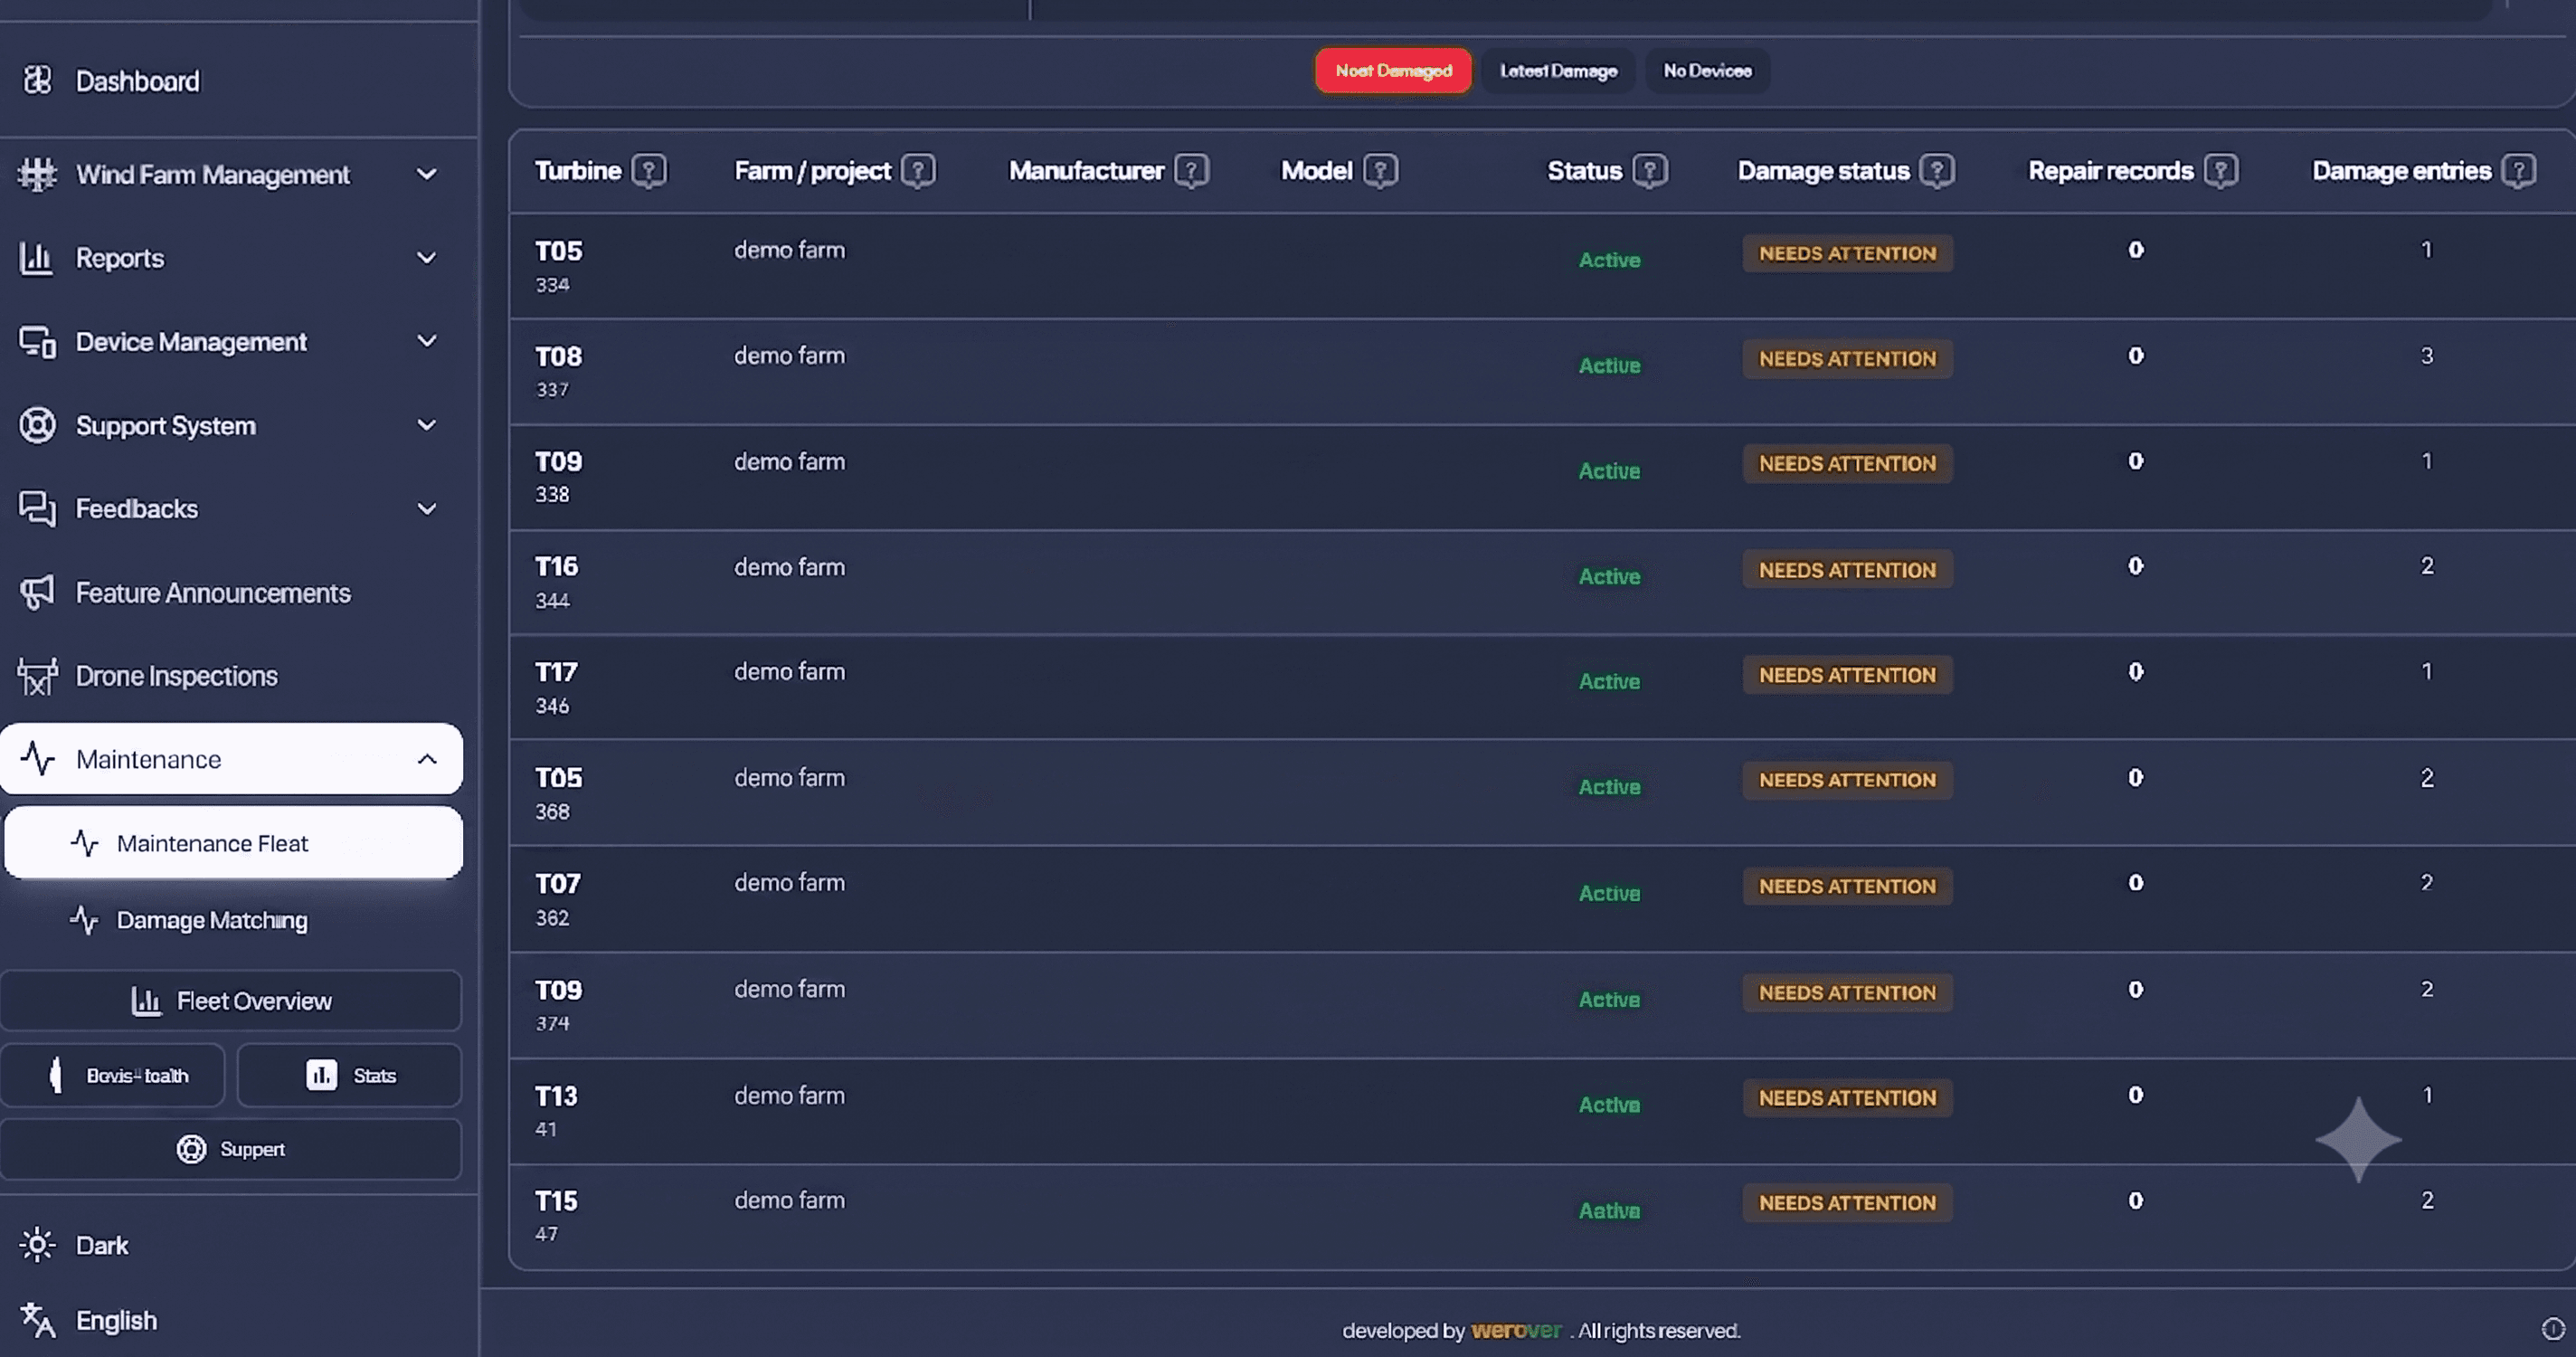Open the Manufacturer column help icon
The width and height of the screenshot is (2576, 1357).
pos(1191,171)
